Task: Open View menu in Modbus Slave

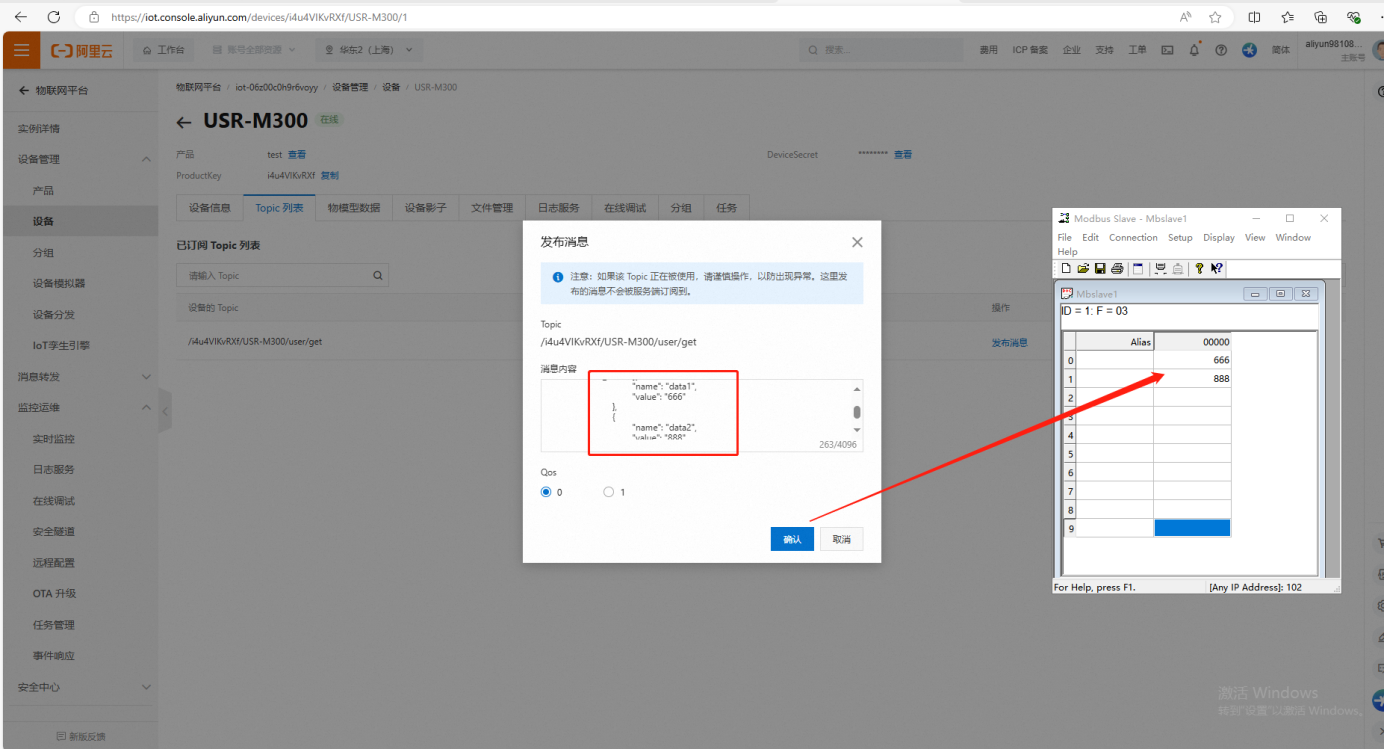Action: tap(1255, 237)
